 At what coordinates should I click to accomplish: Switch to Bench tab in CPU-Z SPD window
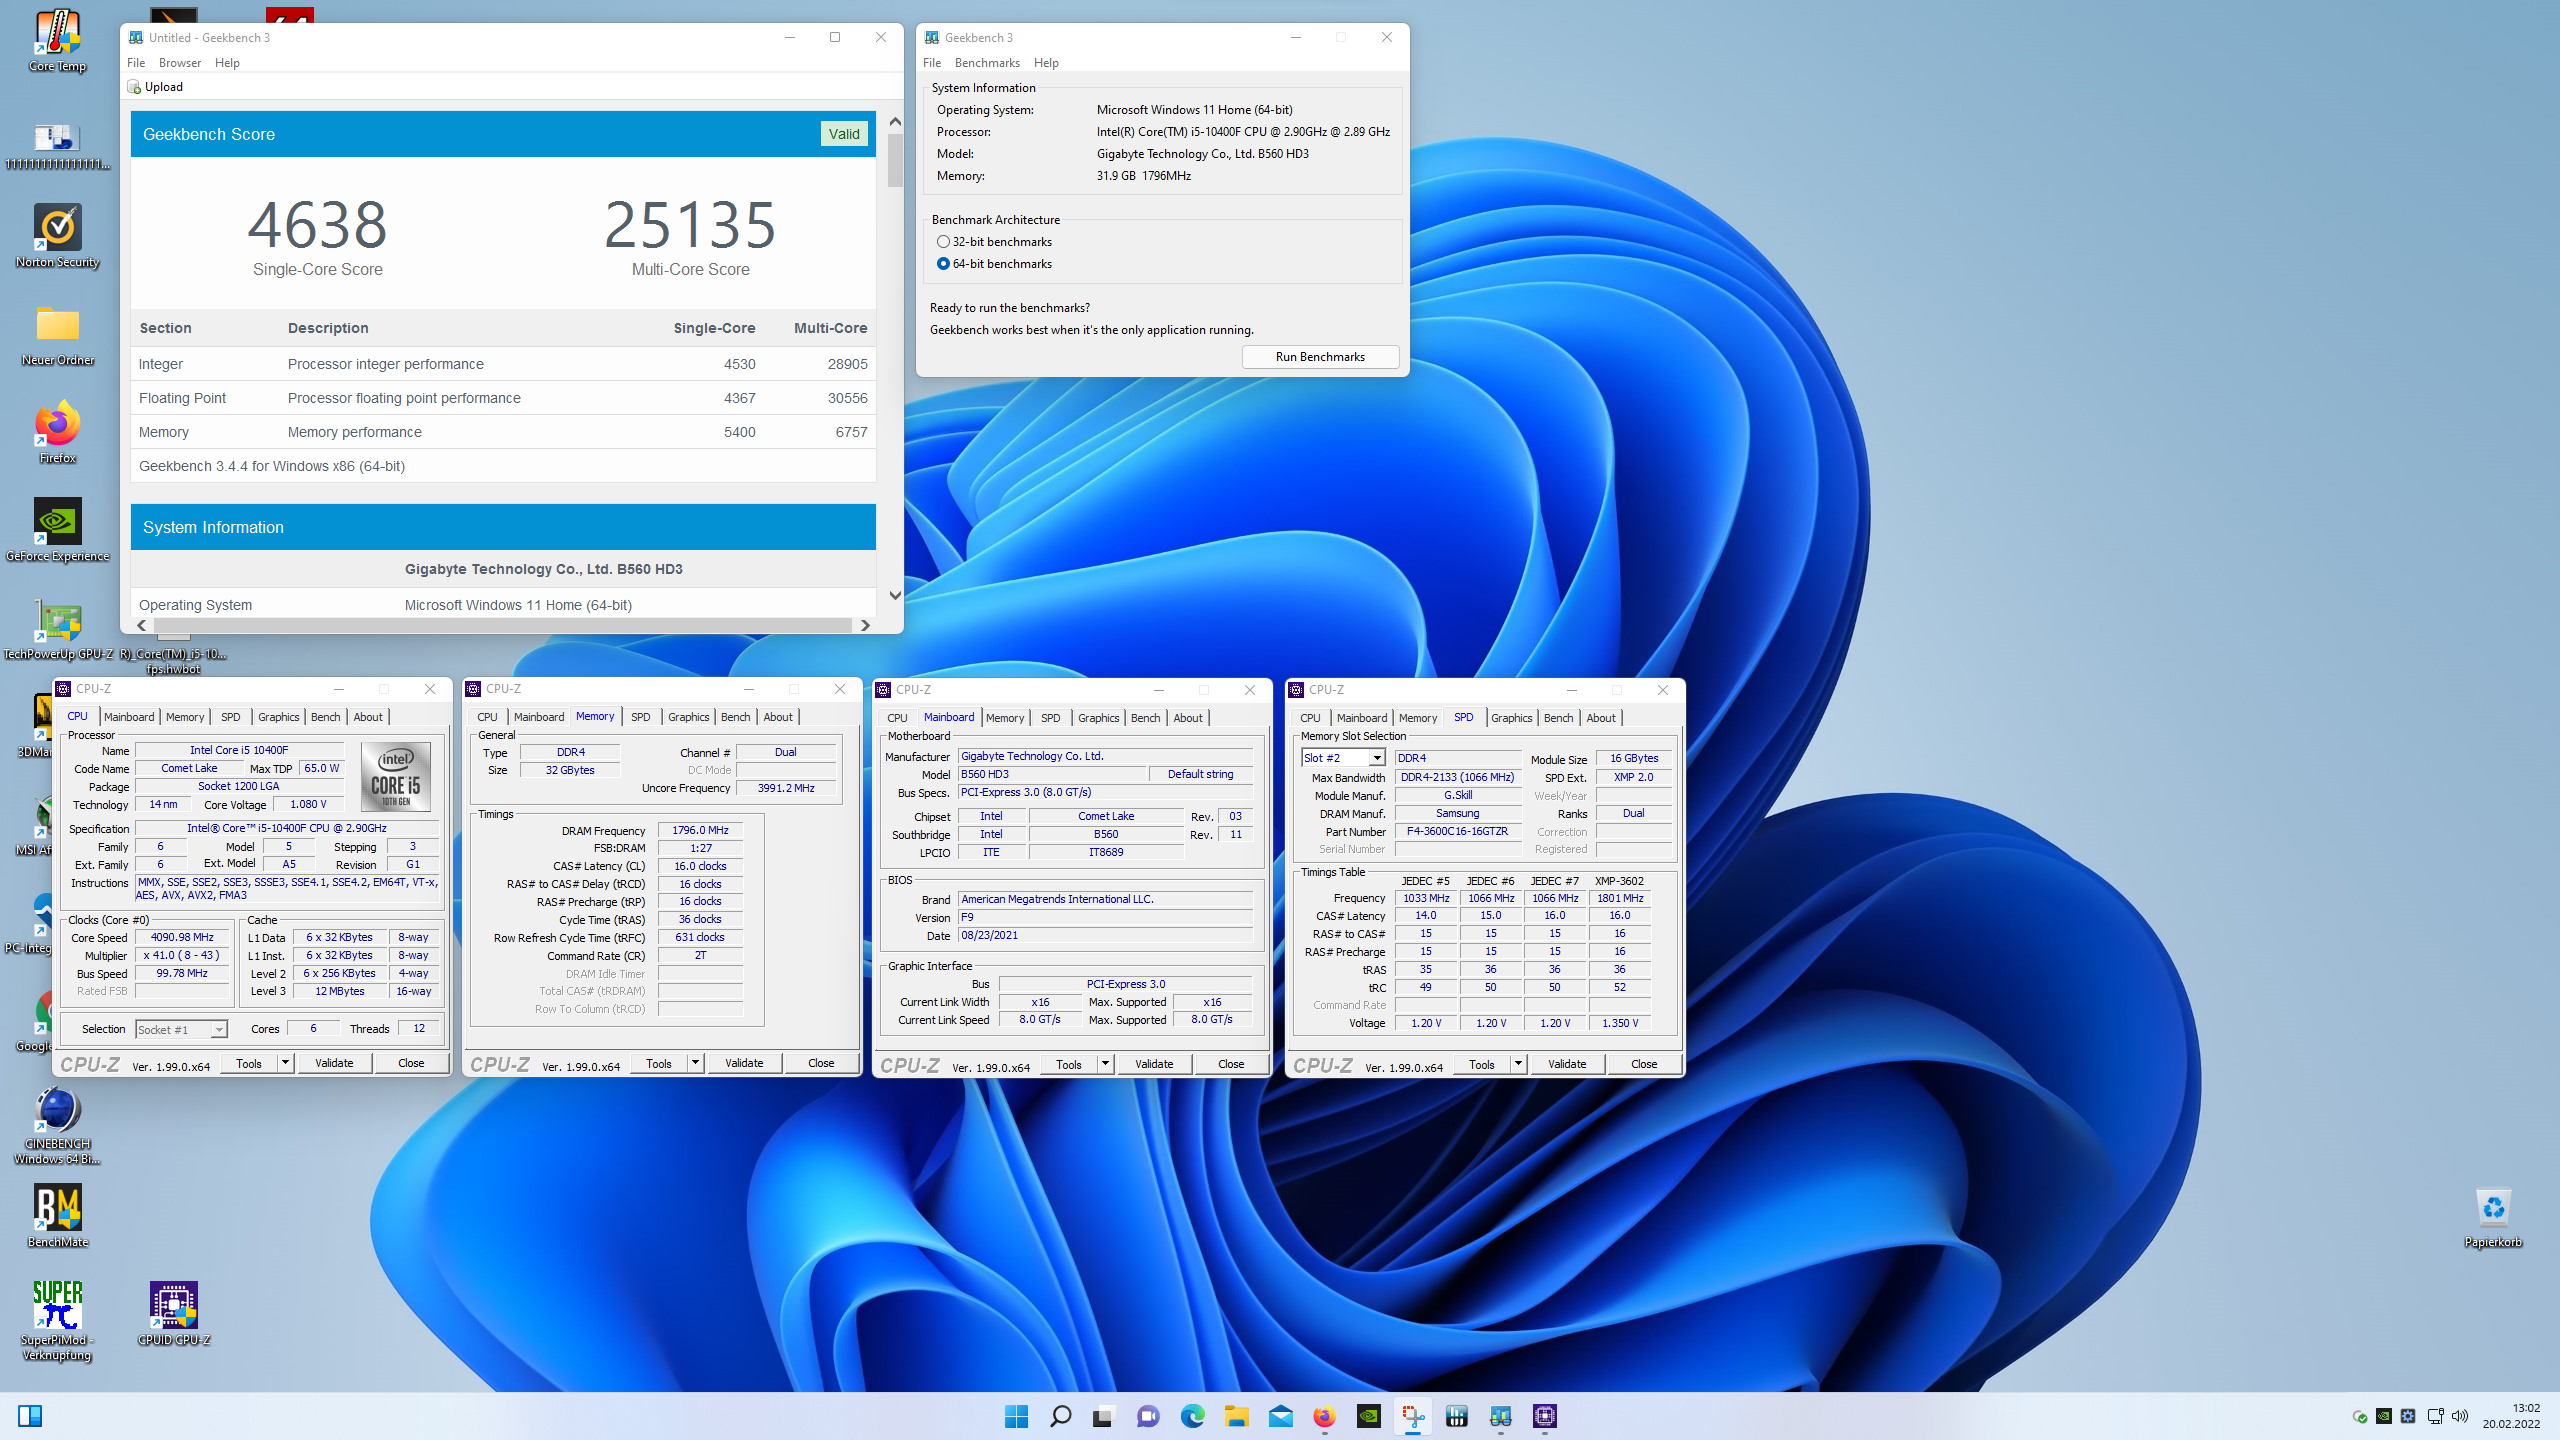pyautogui.click(x=1558, y=718)
